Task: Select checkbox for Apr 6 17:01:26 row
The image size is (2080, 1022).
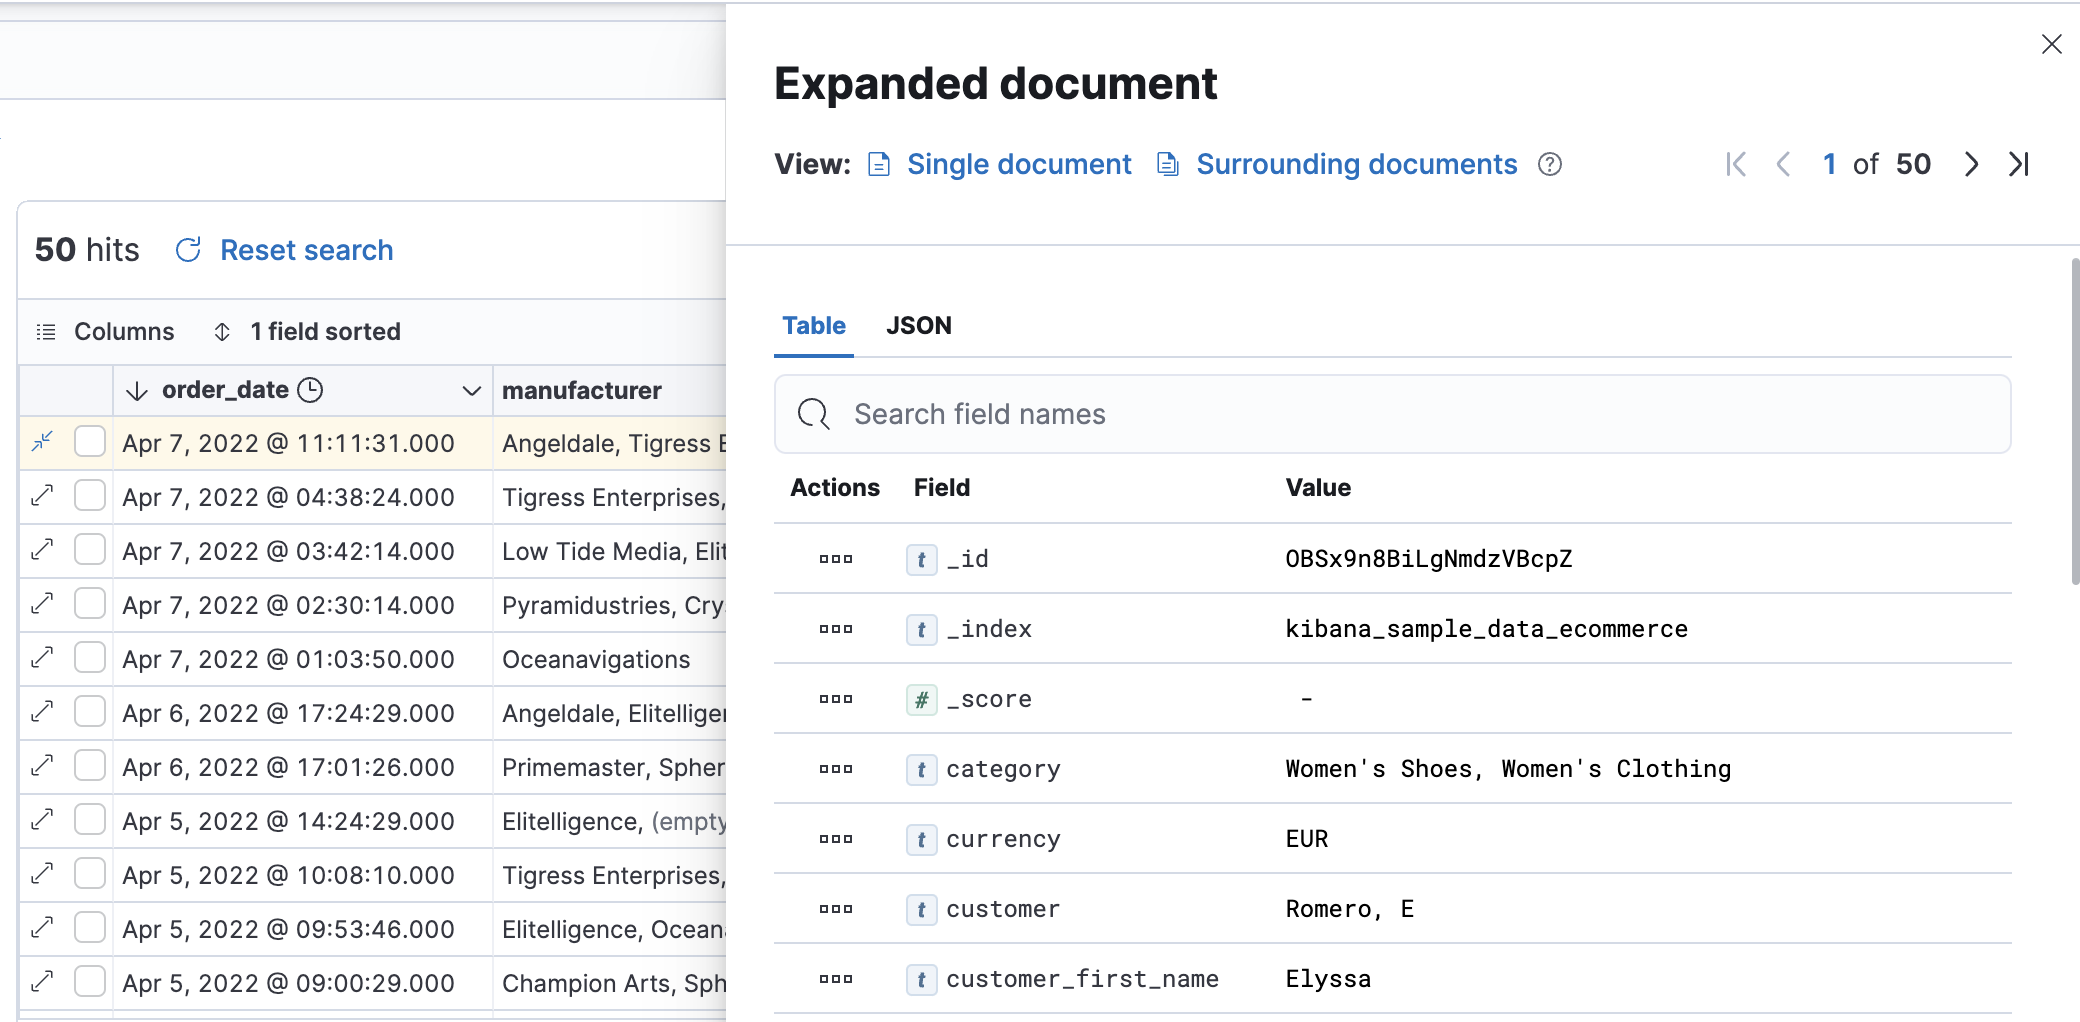Action: (90, 765)
